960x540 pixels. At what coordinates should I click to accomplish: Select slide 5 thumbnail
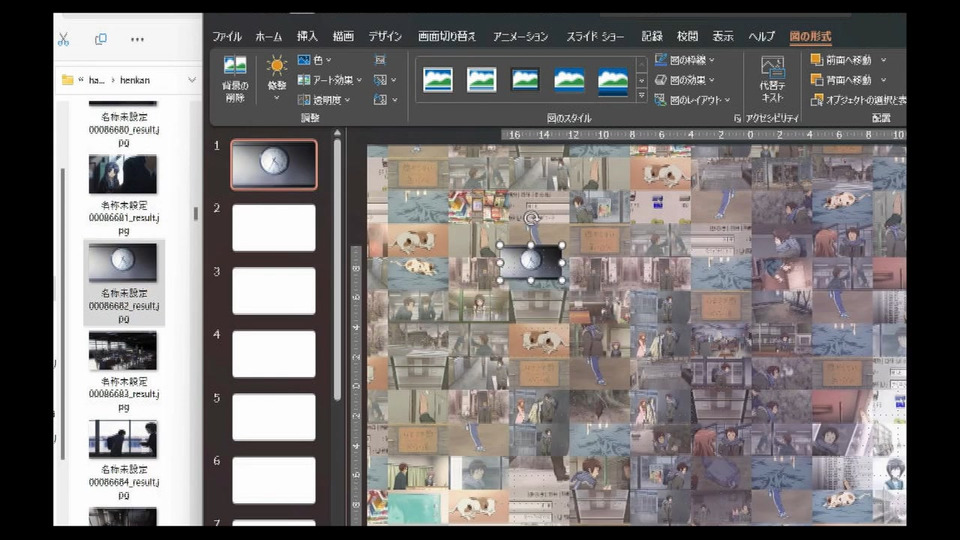(x=274, y=417)
